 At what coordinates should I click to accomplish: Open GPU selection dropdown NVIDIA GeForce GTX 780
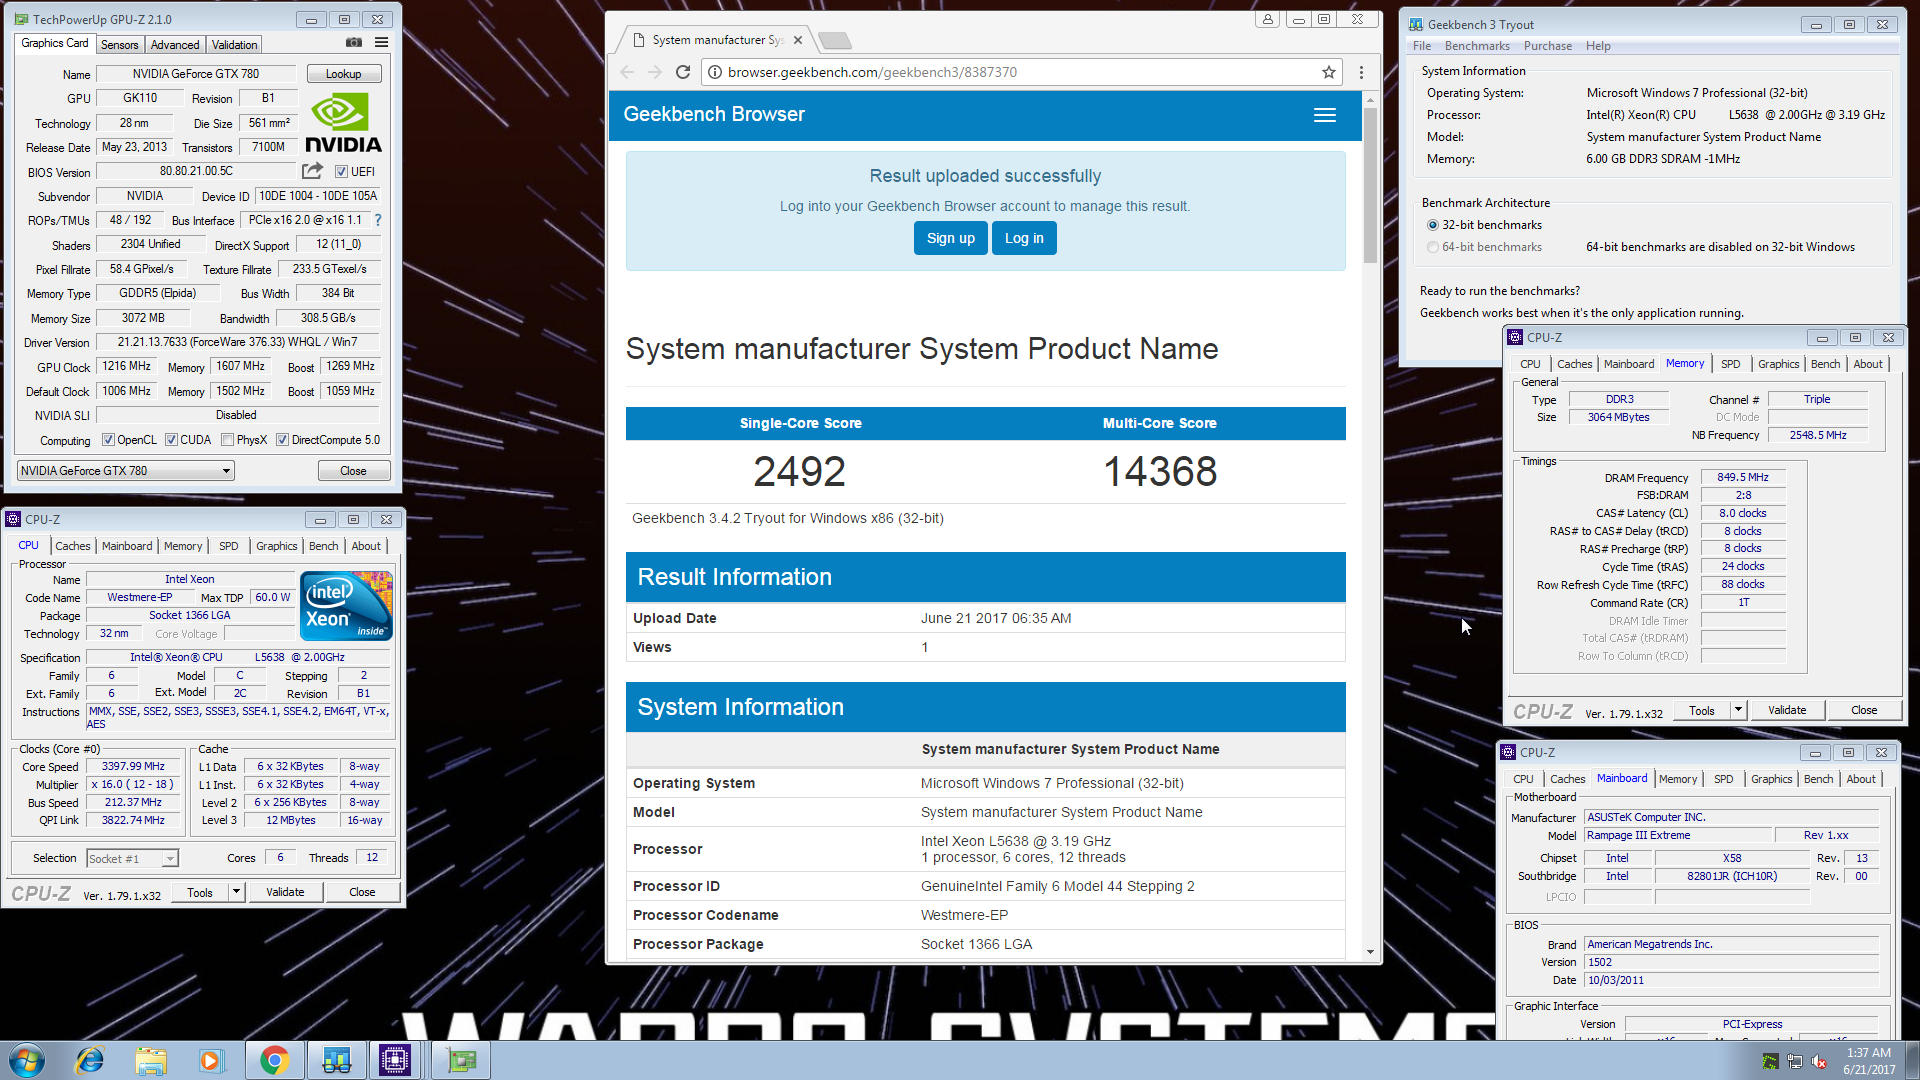126,471
